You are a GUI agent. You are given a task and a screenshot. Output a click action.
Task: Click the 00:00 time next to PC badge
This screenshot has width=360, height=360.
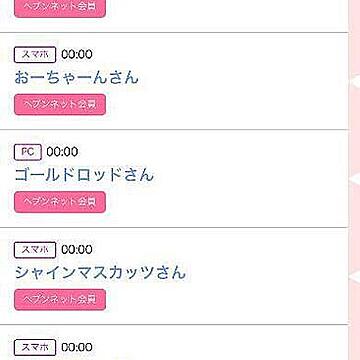click(x=62, y=152)
